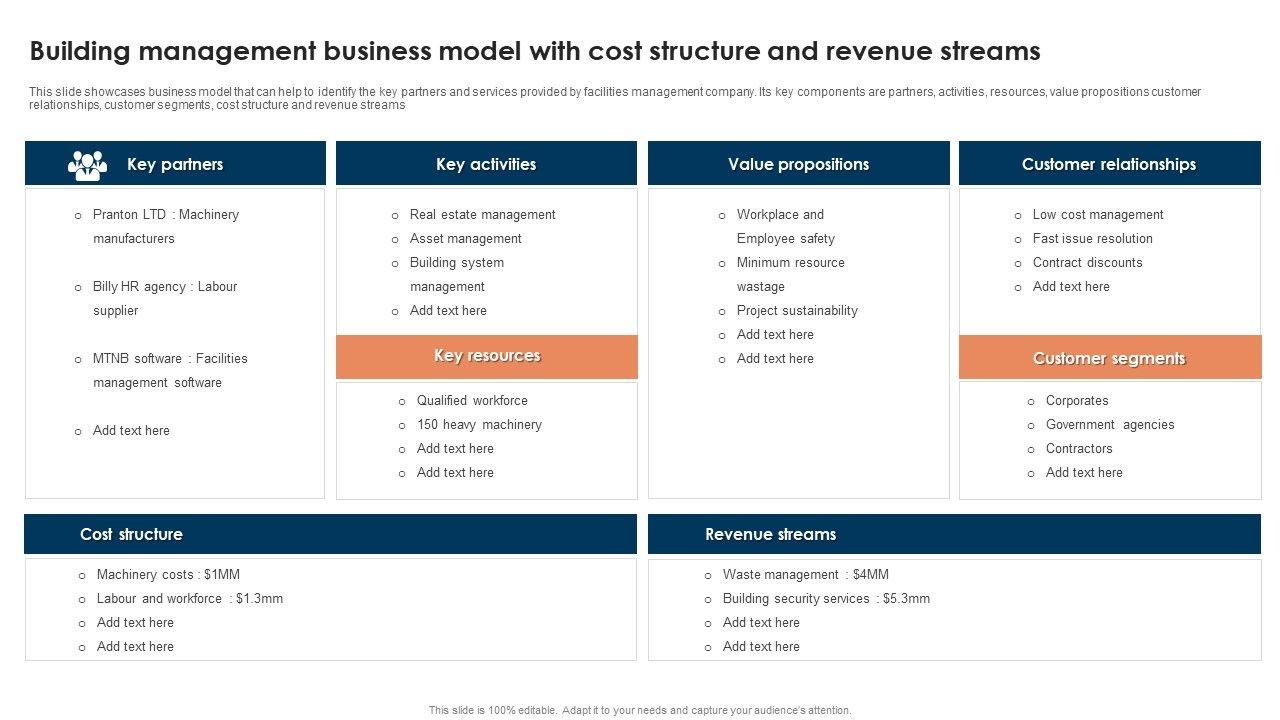Select the Key partners header
The height and width of the screenshot is (720, 1280).
pyautogui.click(x=175, y=164)
